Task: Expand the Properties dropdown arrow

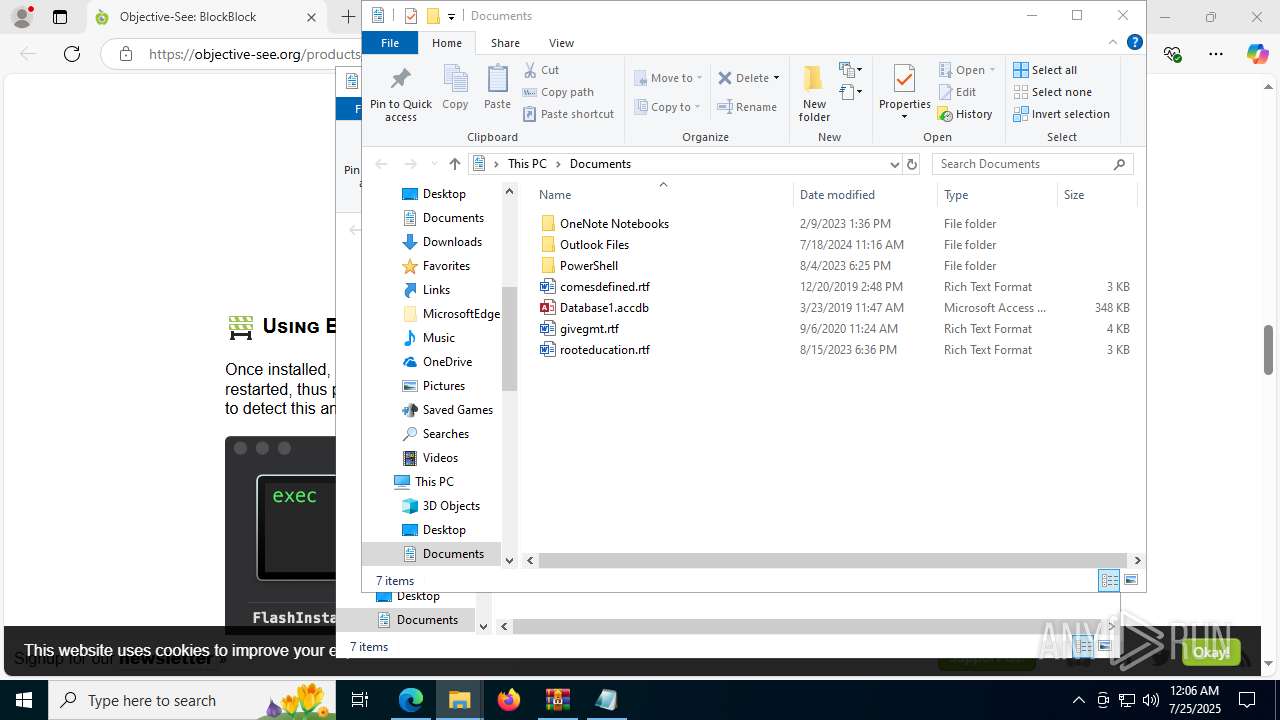Action: 904,117
